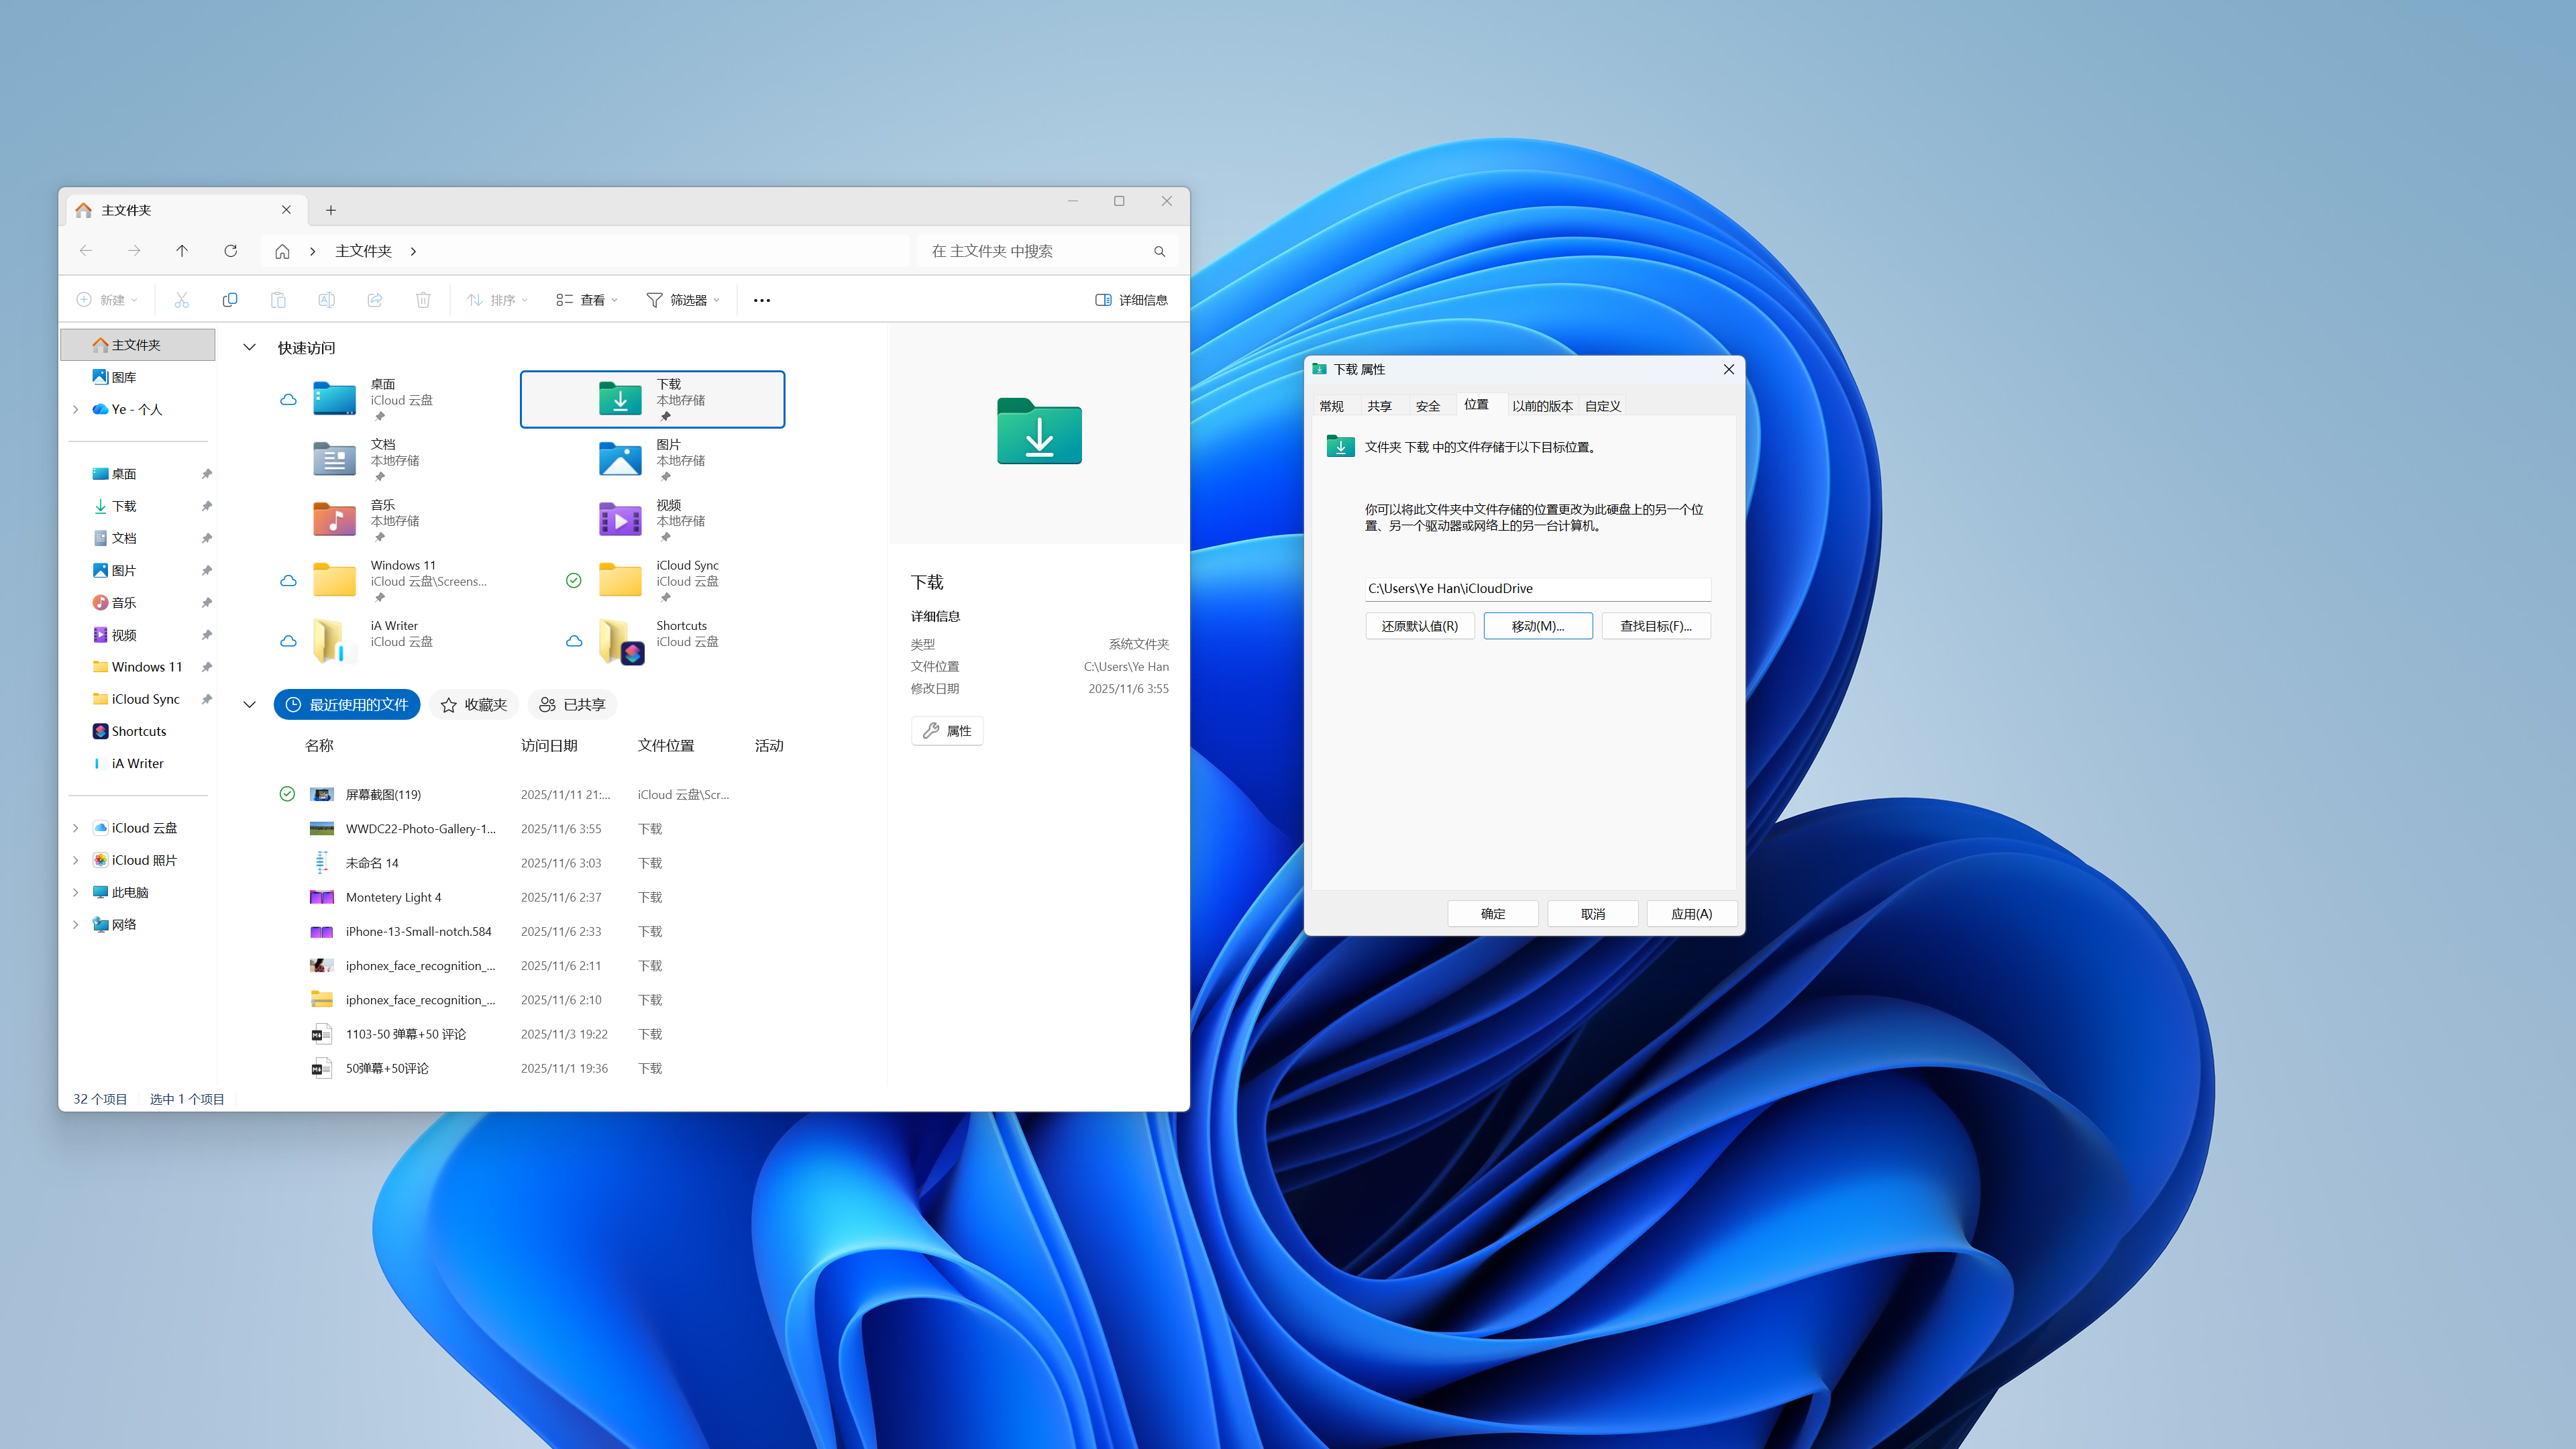Go up one folder level arrow
Viewport: 2576px width, 1449px height.
(x=182, y=251)
